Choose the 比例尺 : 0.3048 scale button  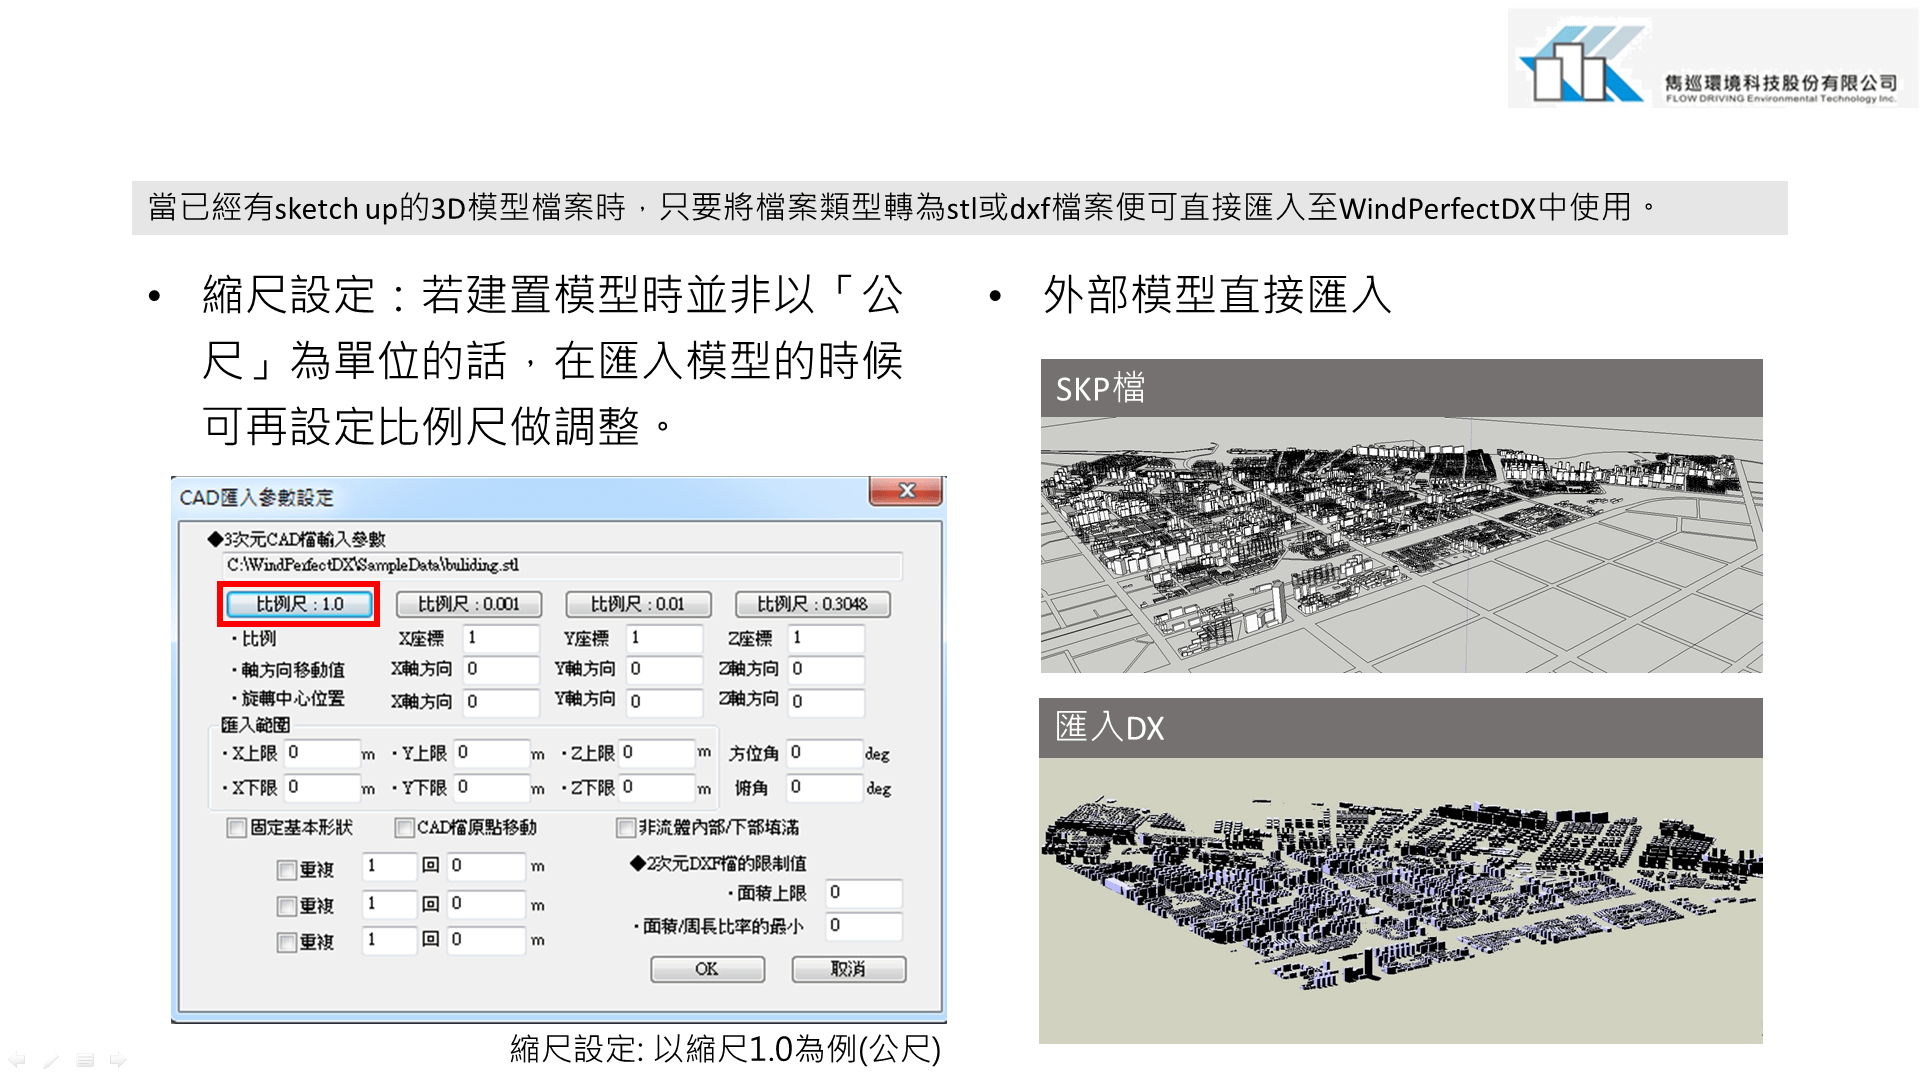pyautogui.click(x=811, y=604)
